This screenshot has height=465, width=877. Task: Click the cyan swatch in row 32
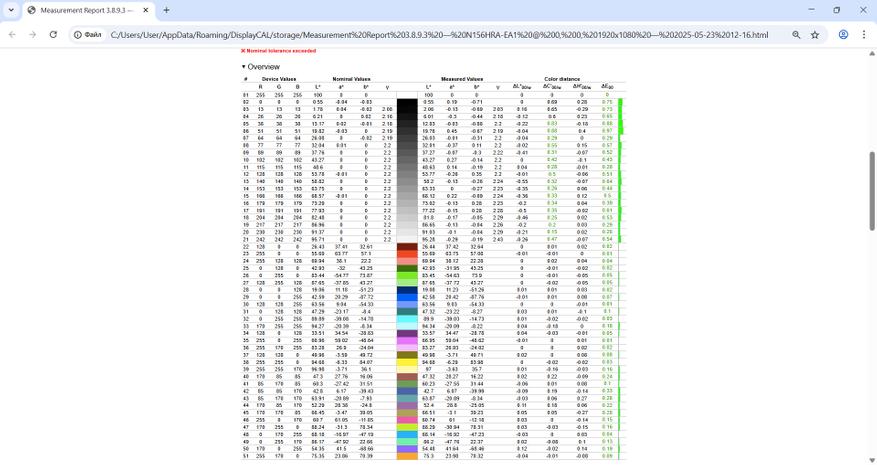407,319
